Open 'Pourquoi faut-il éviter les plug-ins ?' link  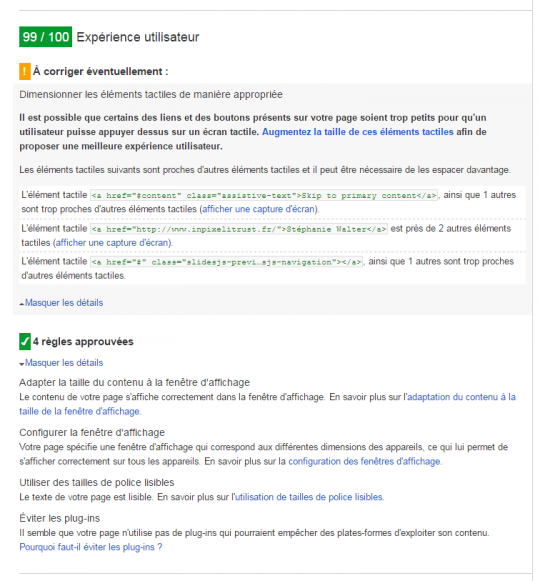coord(91,547)
